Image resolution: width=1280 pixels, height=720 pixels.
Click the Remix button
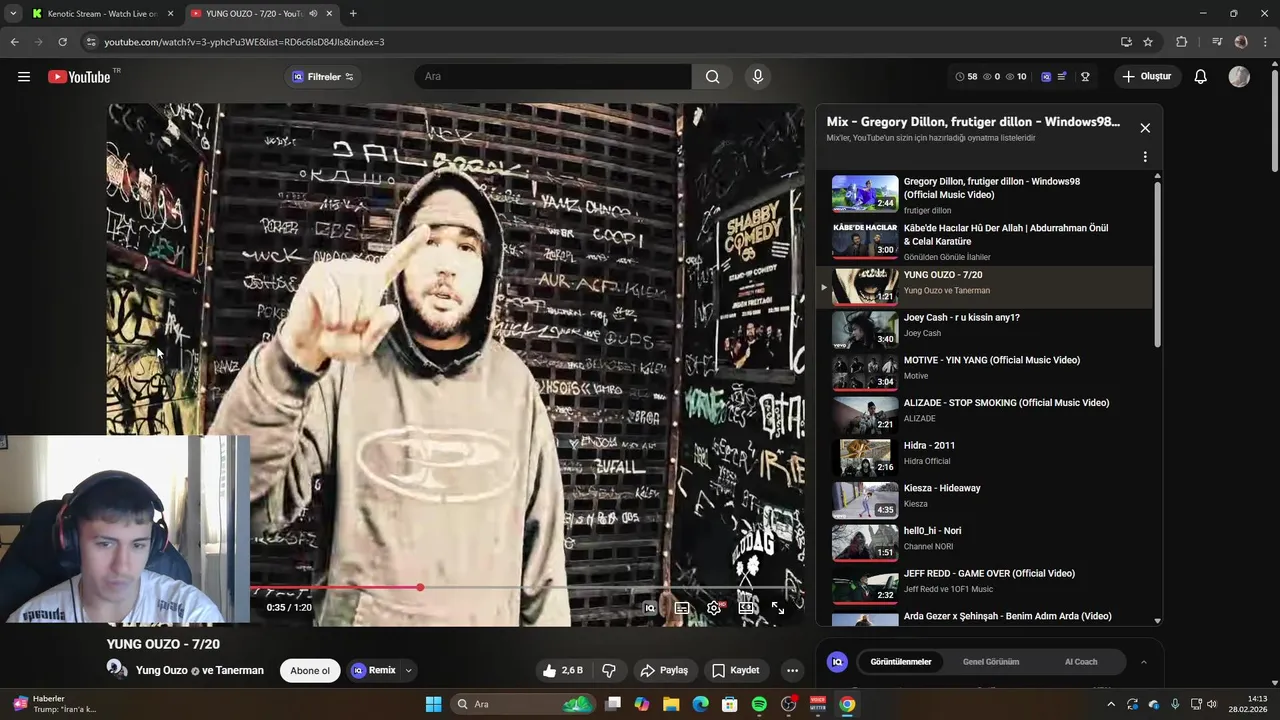point(373,670)
